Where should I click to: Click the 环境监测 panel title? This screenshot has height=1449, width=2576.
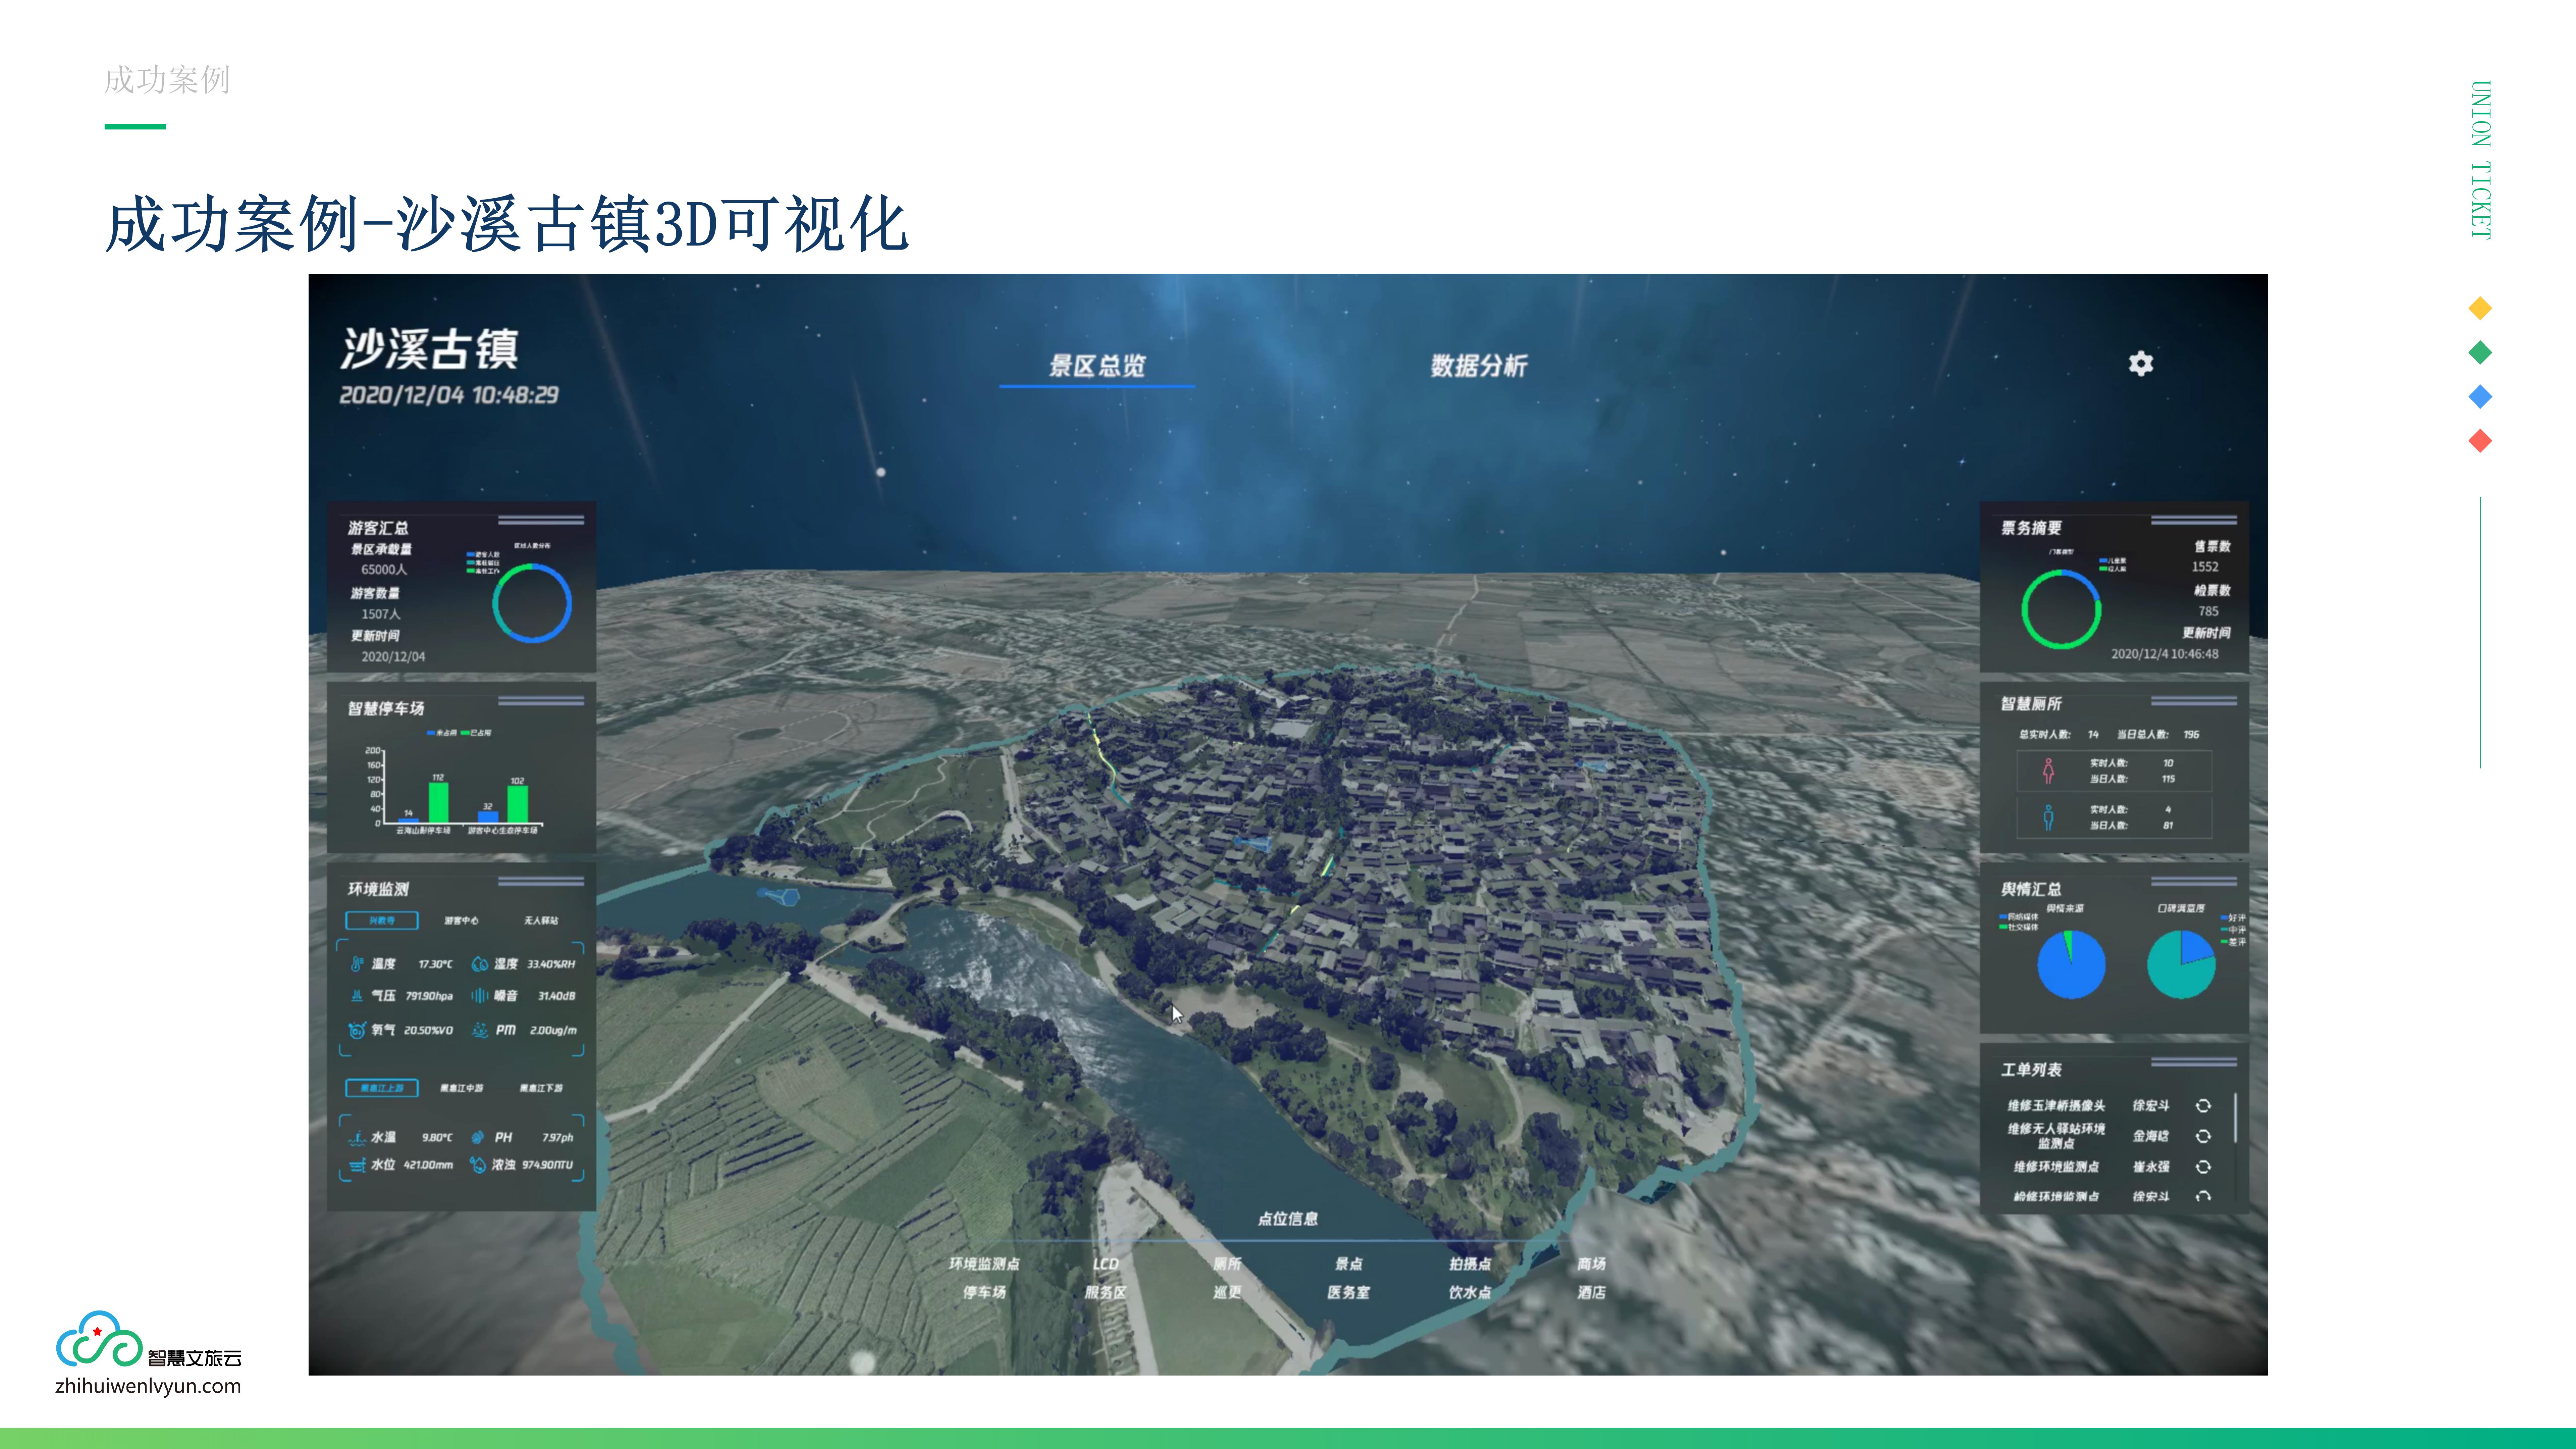pyautogui.click(x=378, y=889)
